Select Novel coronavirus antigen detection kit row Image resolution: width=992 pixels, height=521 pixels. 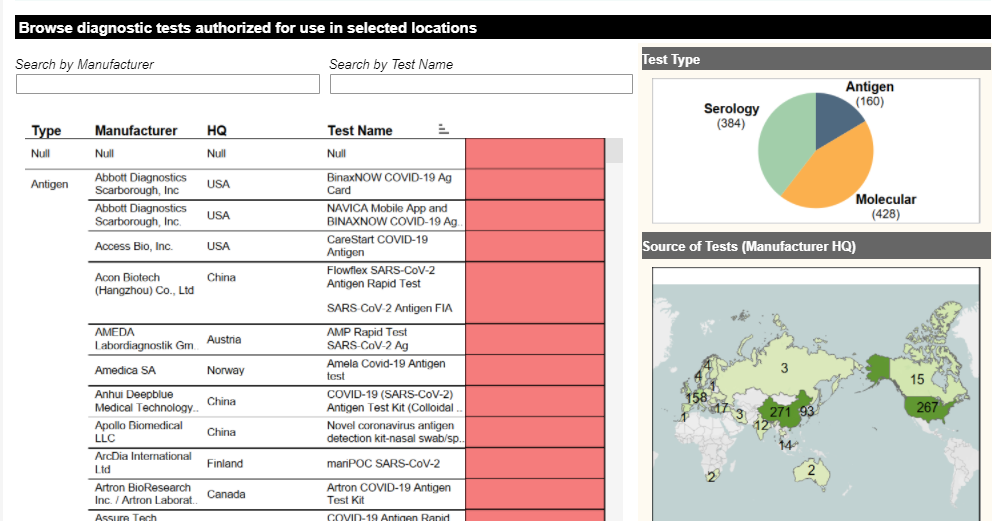[395, 432]
